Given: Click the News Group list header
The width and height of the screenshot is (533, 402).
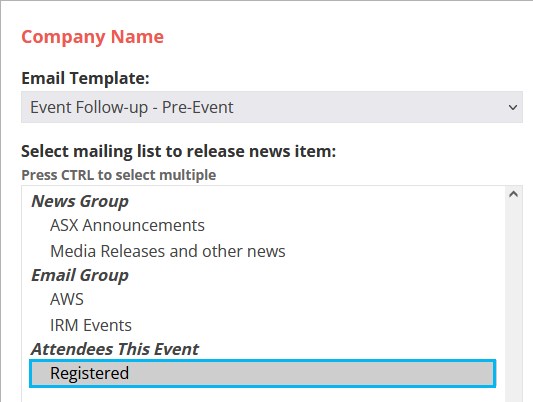Looking at the screenshot, I should tap(80, 201).
